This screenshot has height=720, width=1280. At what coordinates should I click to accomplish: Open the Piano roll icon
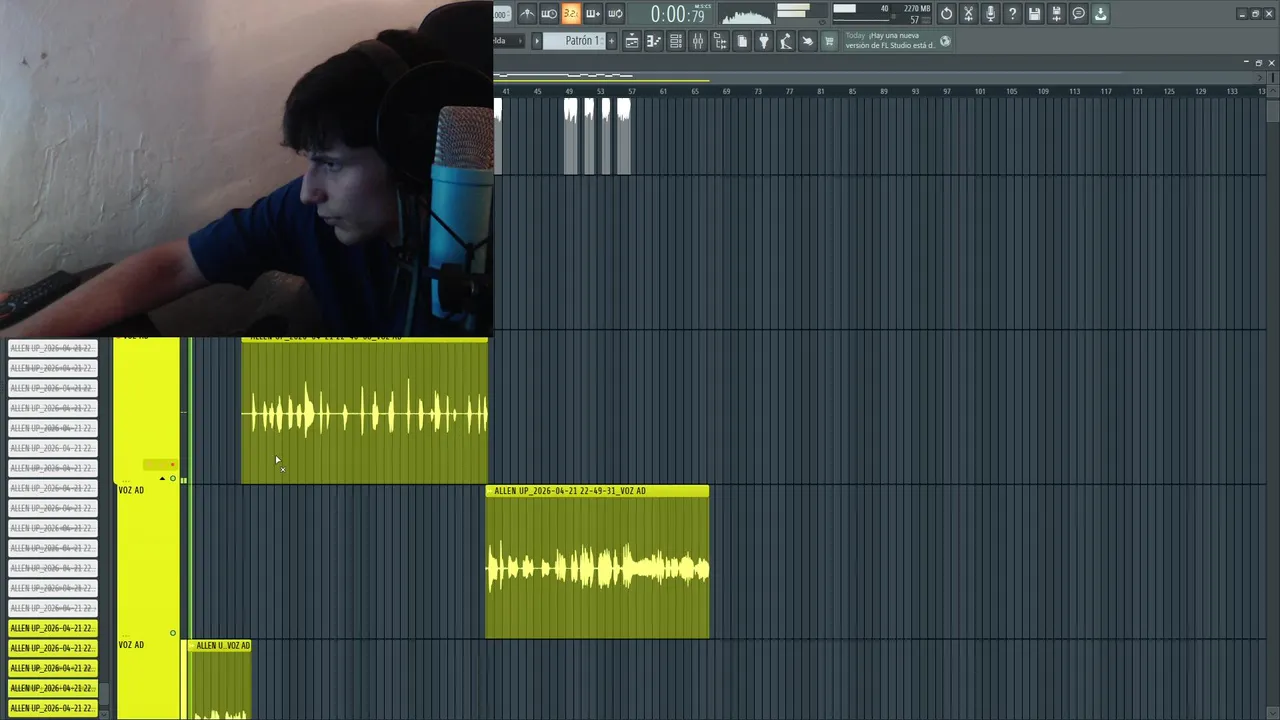[654, 41]
